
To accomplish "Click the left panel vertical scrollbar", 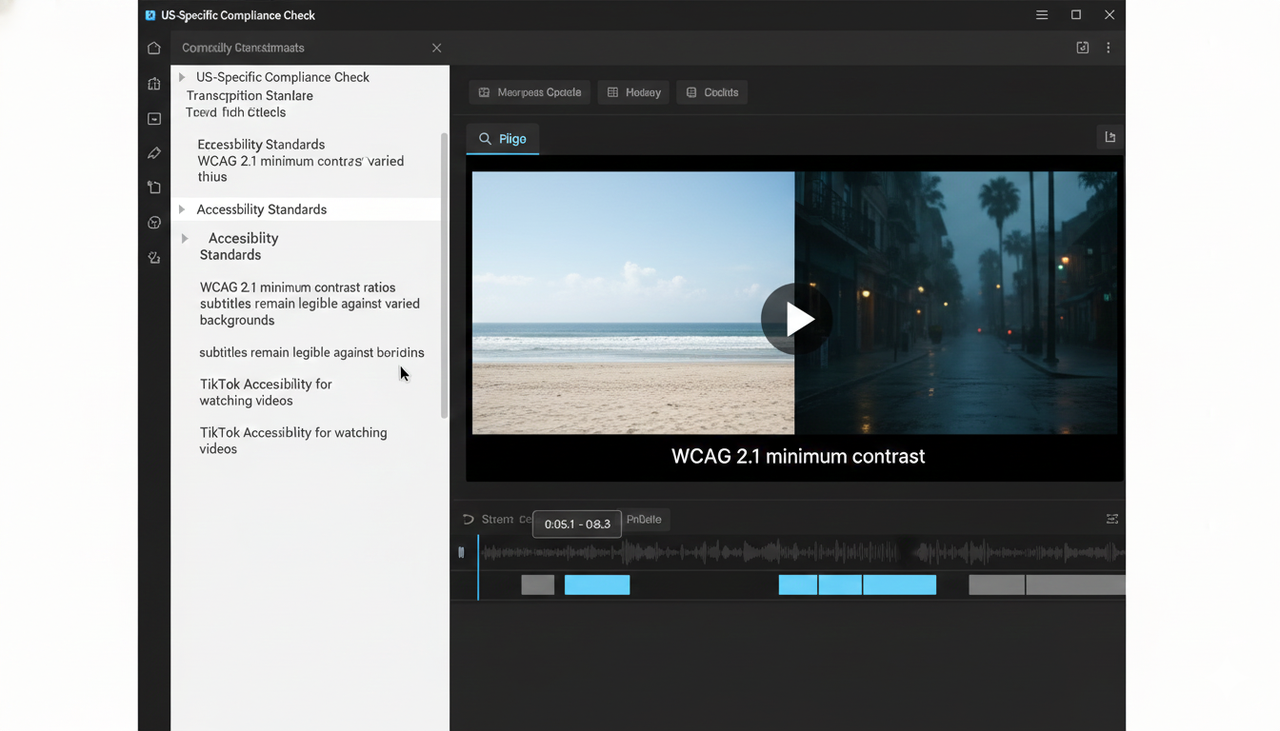I will click(x=444, y=275).
